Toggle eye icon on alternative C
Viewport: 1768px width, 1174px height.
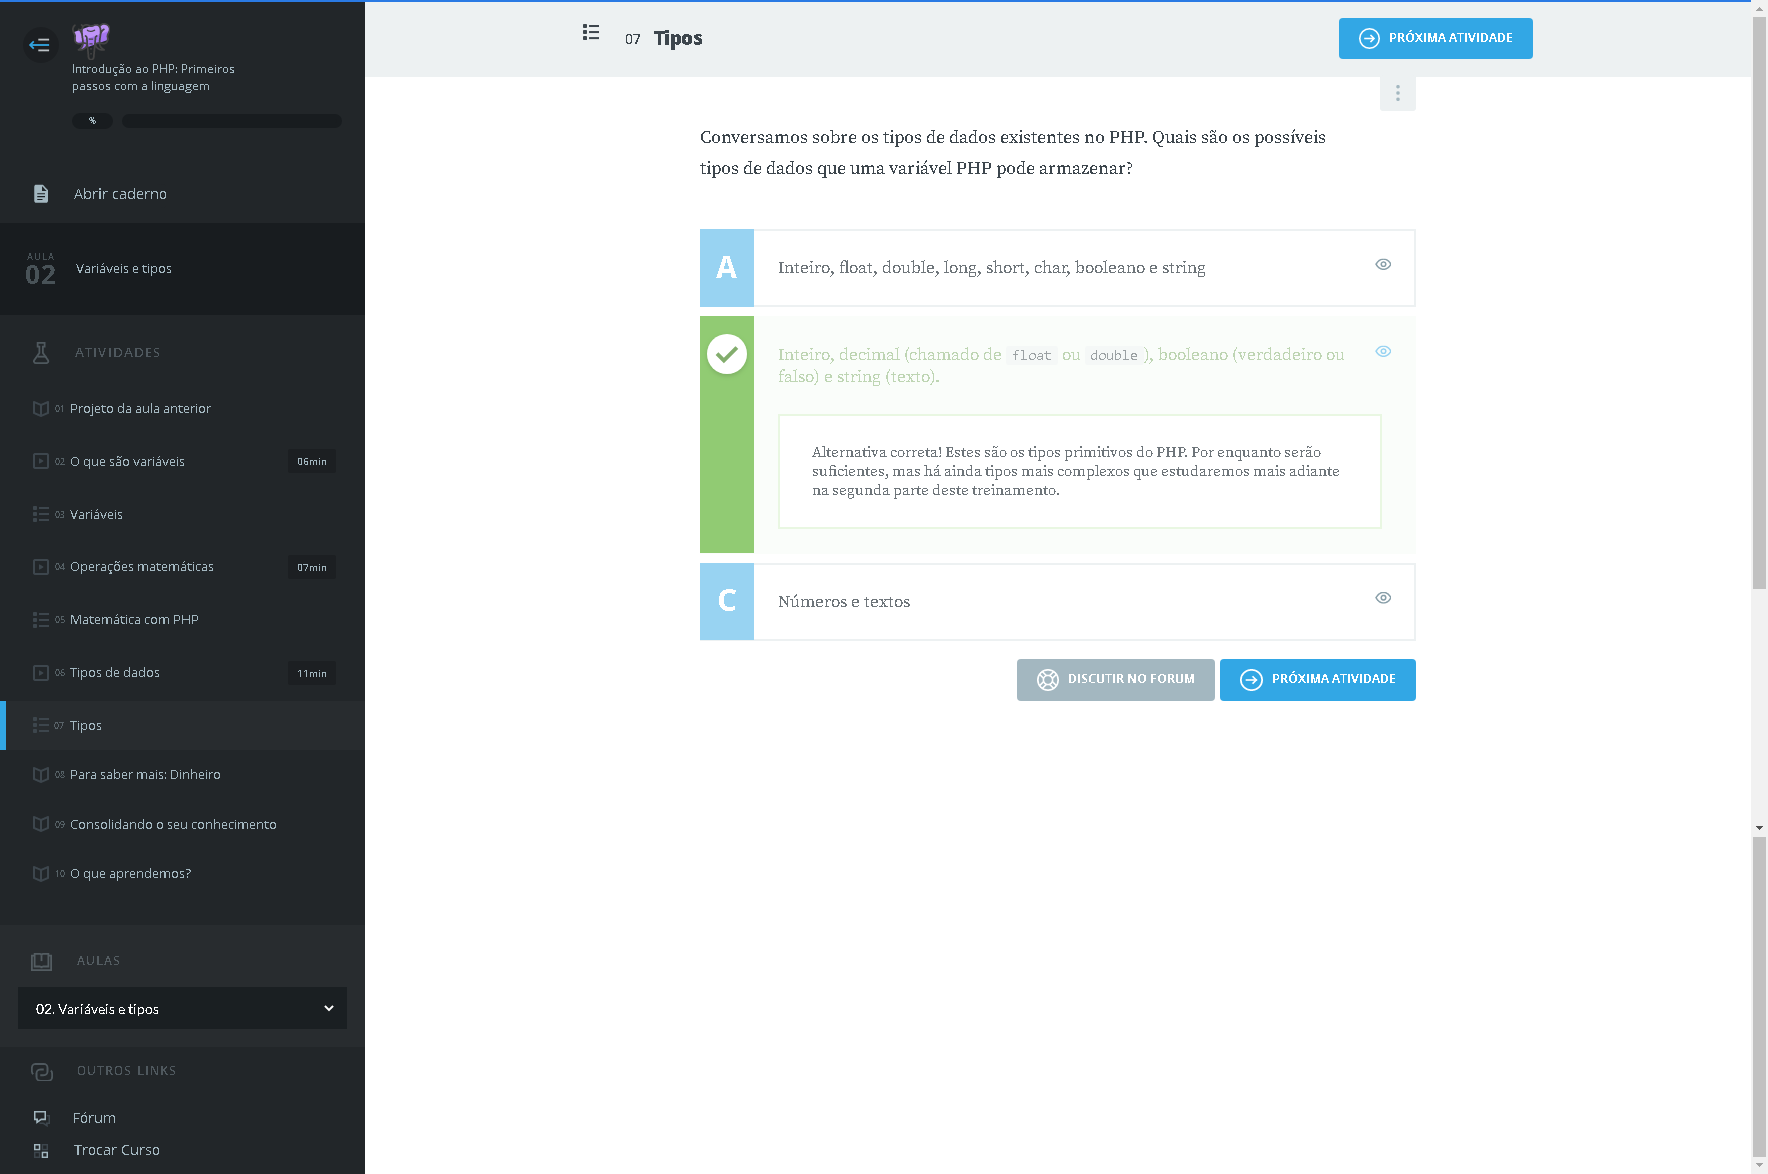[1383, 598]
